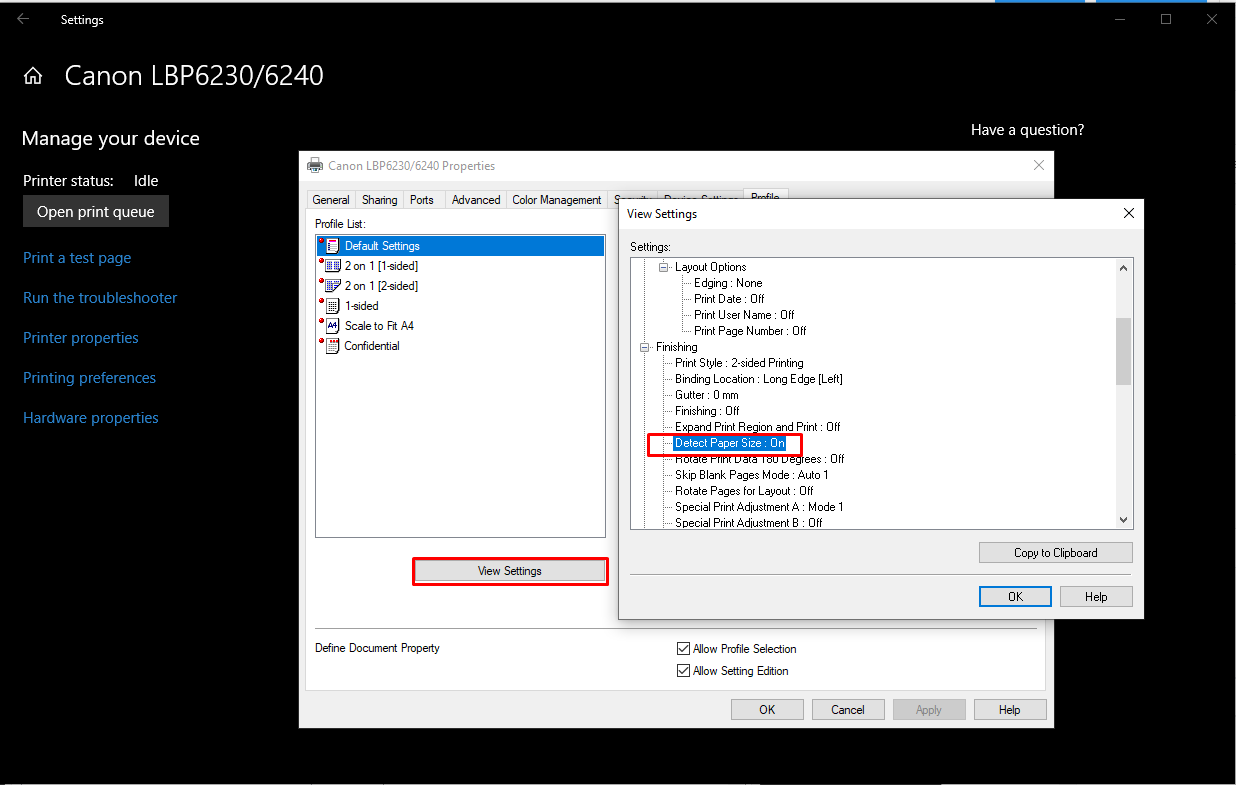This screenshot has width=1236, height=785.
Task: Select 'Print User Name : Off' row
Action: [744, 315]
